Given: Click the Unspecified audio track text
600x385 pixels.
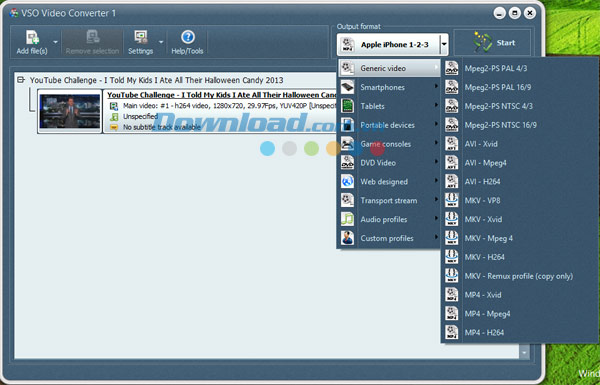Looking at the screenshot, I should tap(140, 116).
